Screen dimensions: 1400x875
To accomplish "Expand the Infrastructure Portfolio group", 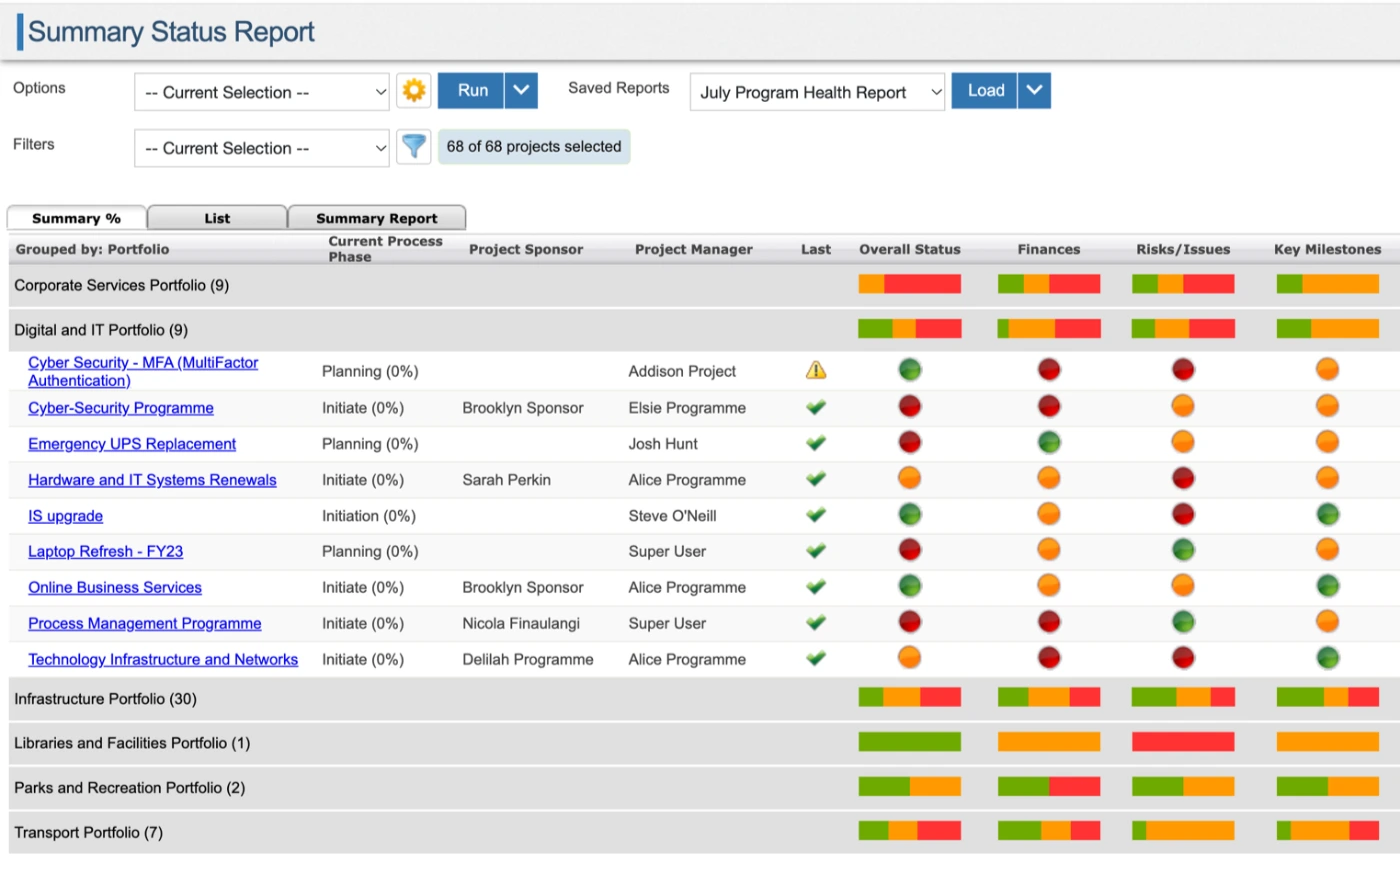I will pos(105,699).
